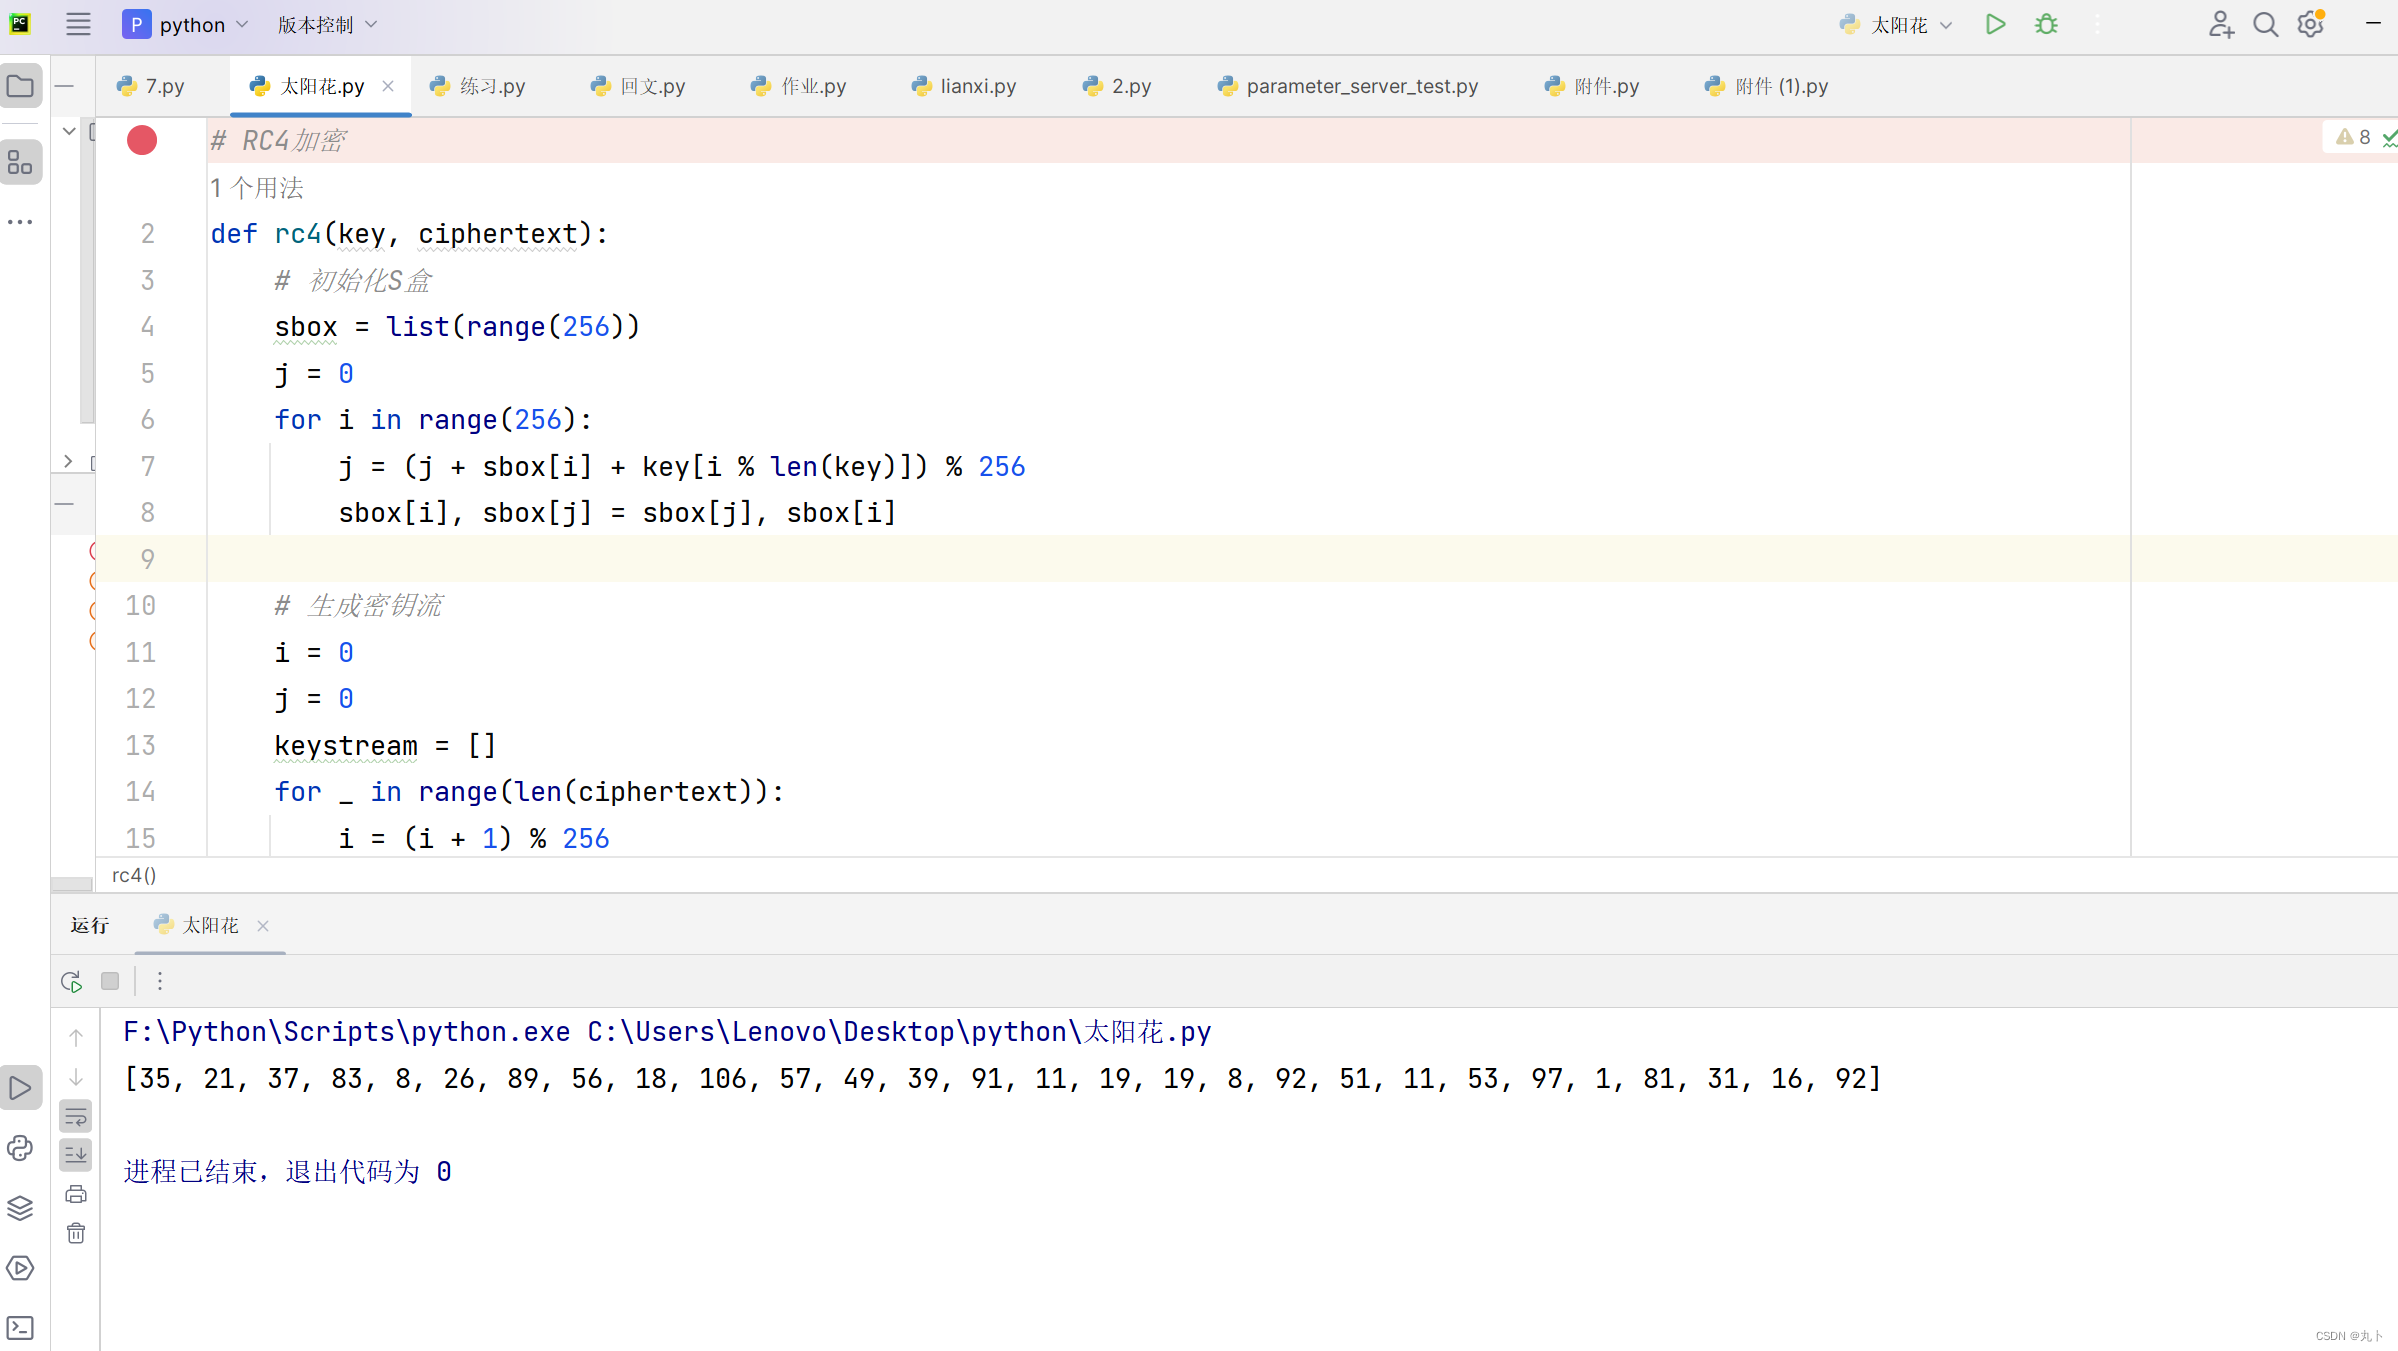Open the python project dropdown
The image size is (2398, 1351).
(x=185, y=24)
